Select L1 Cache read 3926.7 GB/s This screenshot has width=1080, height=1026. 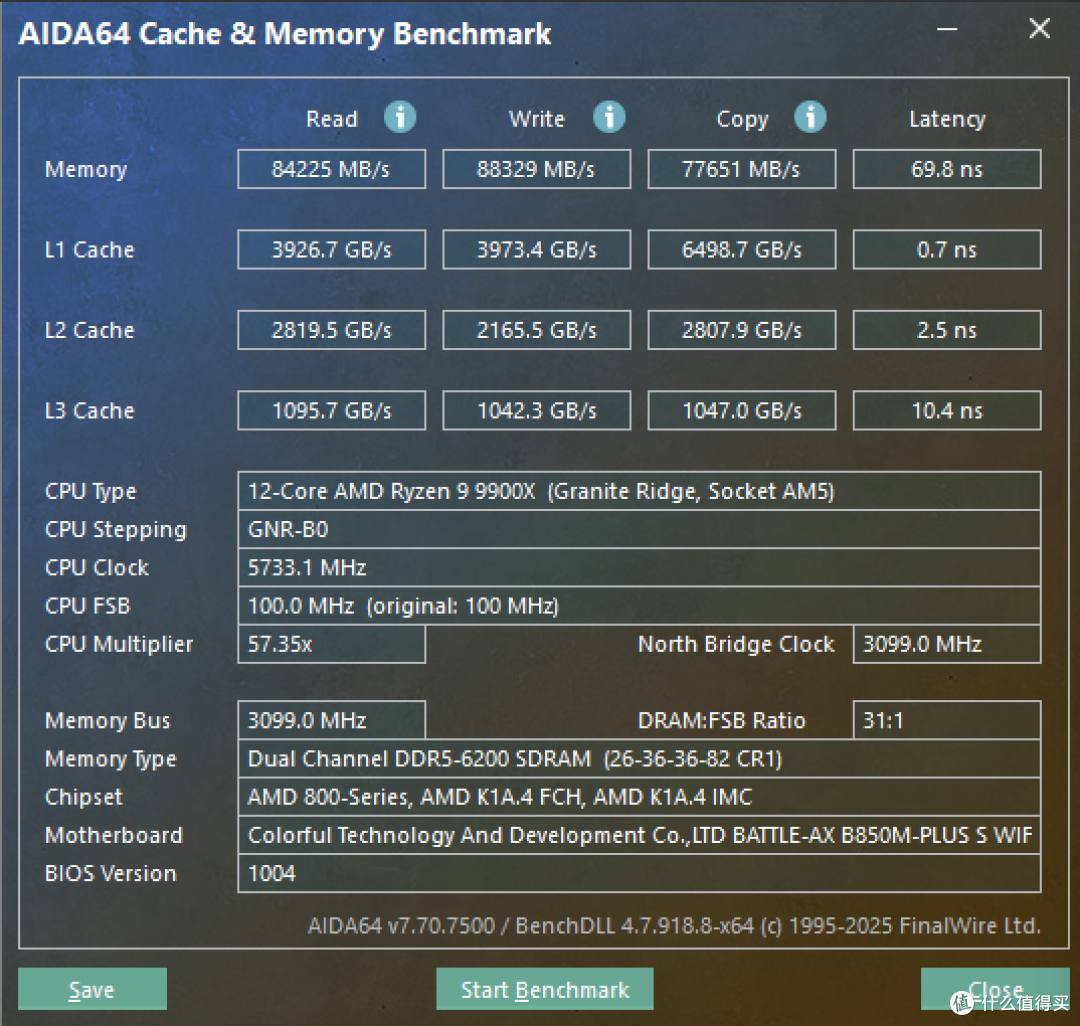(x=331, y=249)
